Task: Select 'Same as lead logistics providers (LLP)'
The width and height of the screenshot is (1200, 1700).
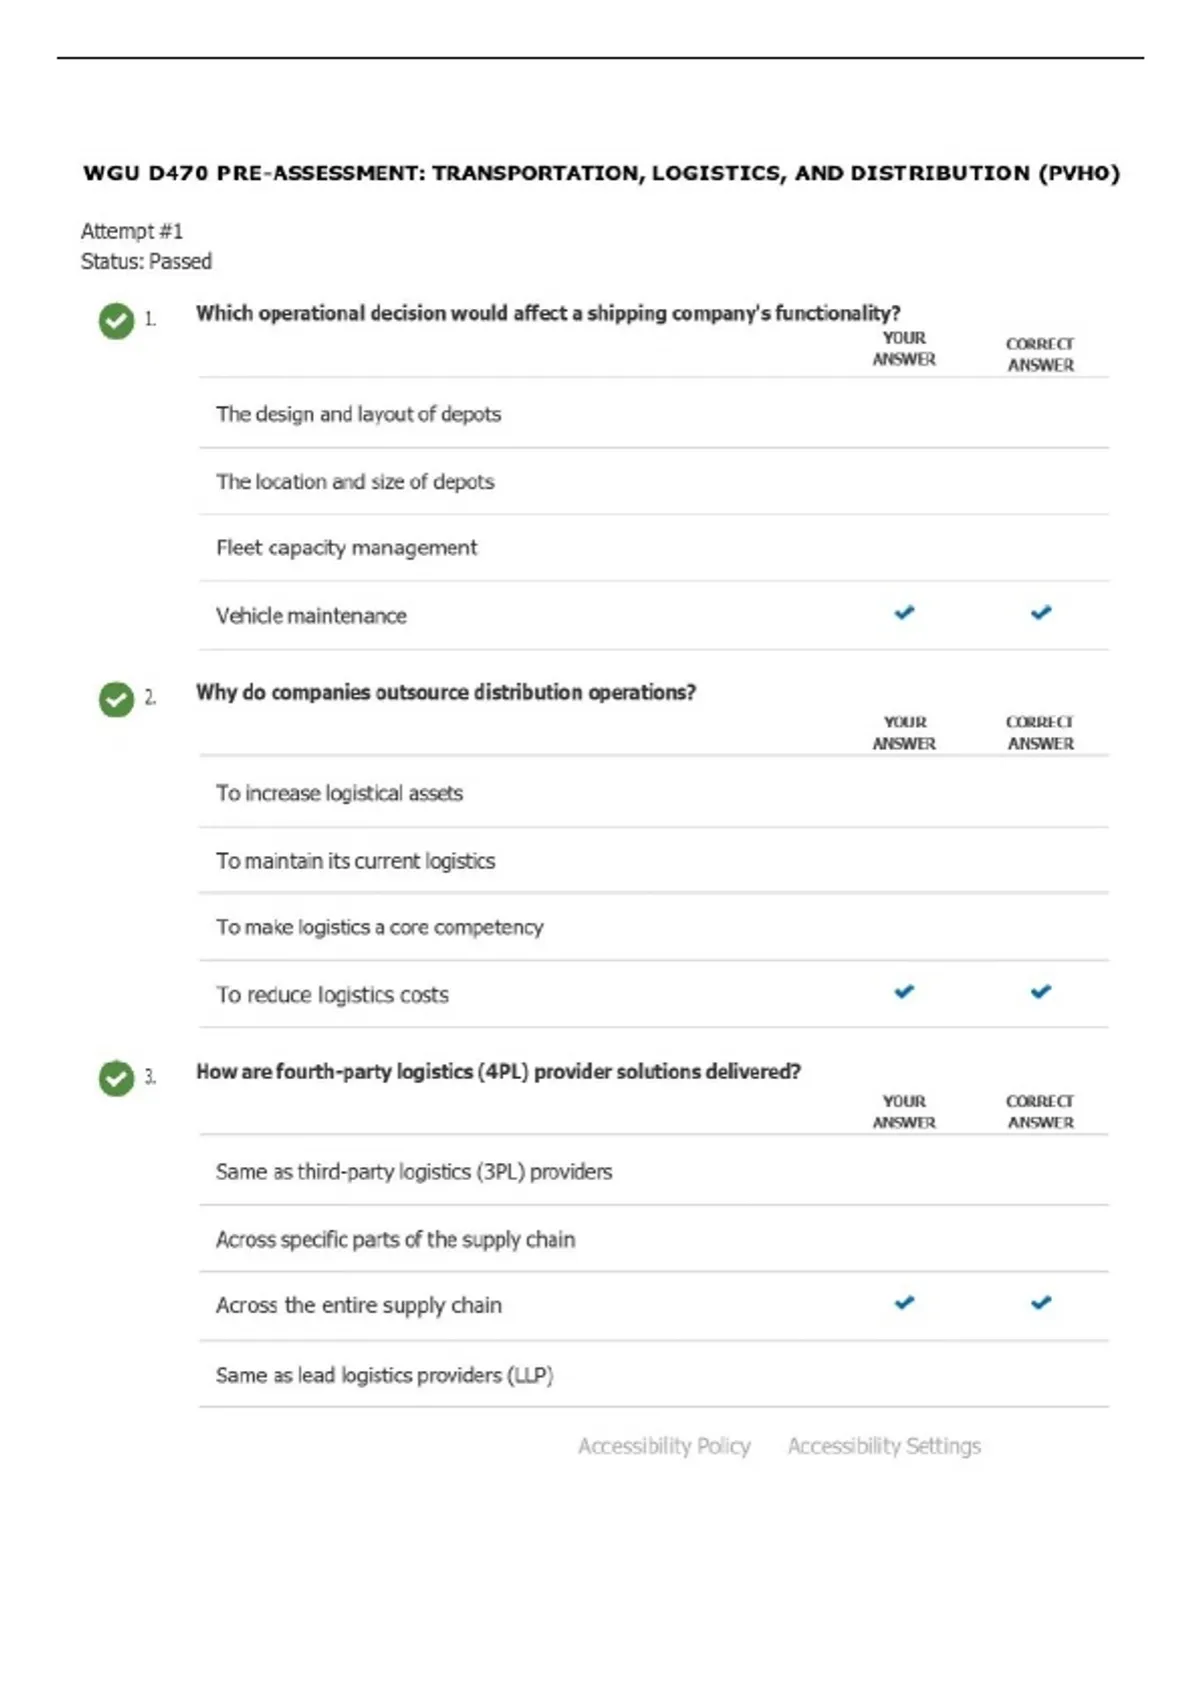Action: 654,1375
